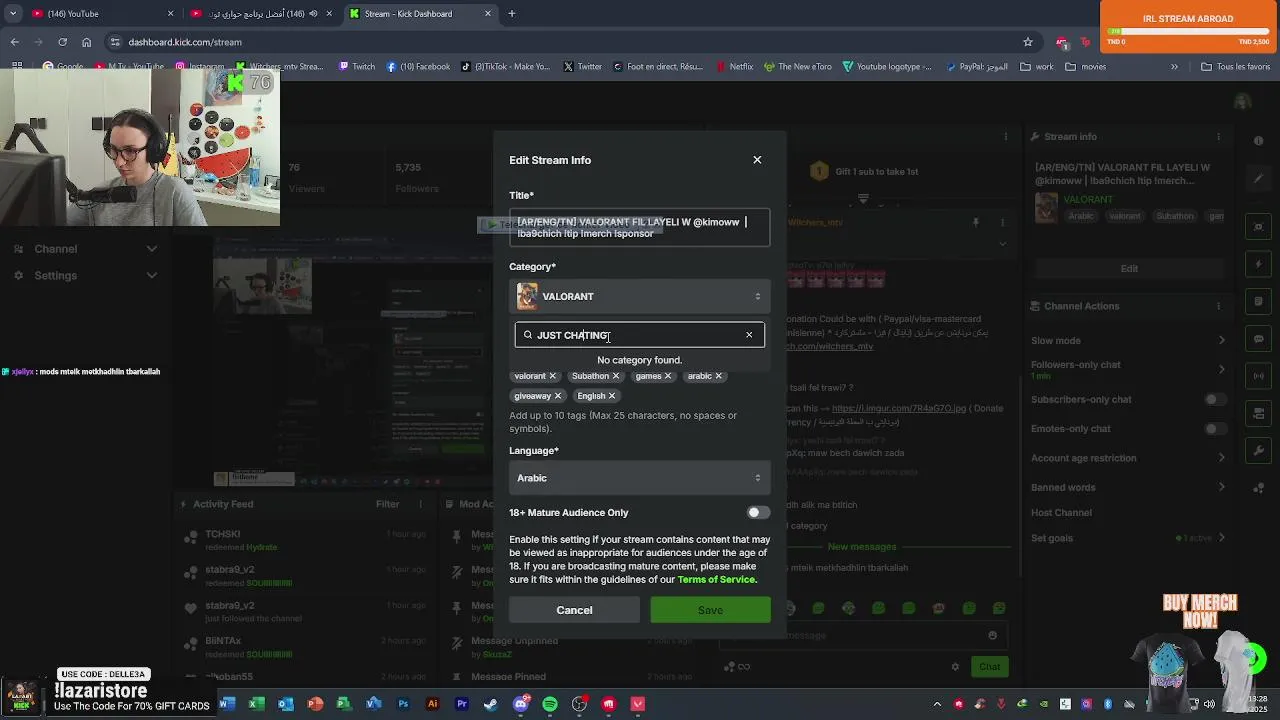The image size is (1280, 720).
Task: Open Stream info panel options menu
Action: tap(1217, 137)
